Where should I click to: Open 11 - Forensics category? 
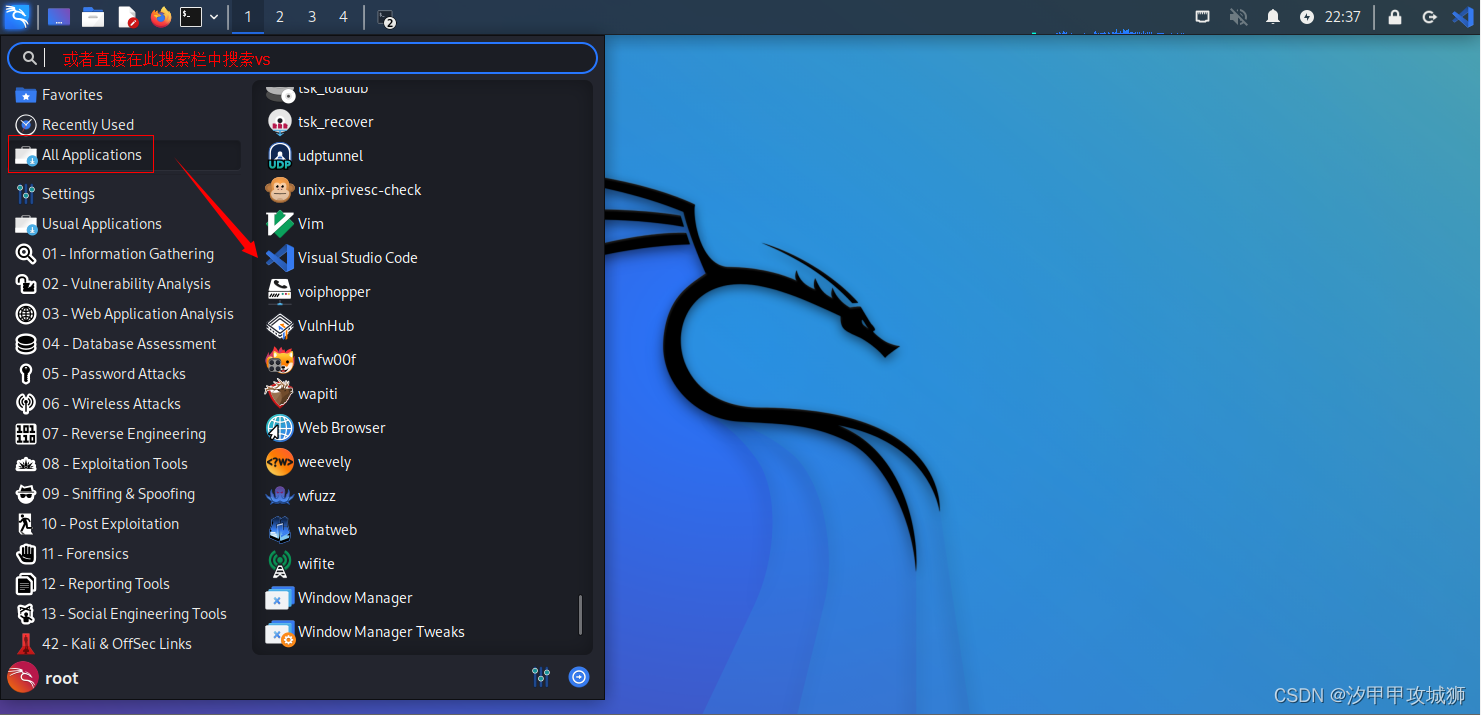127,554
